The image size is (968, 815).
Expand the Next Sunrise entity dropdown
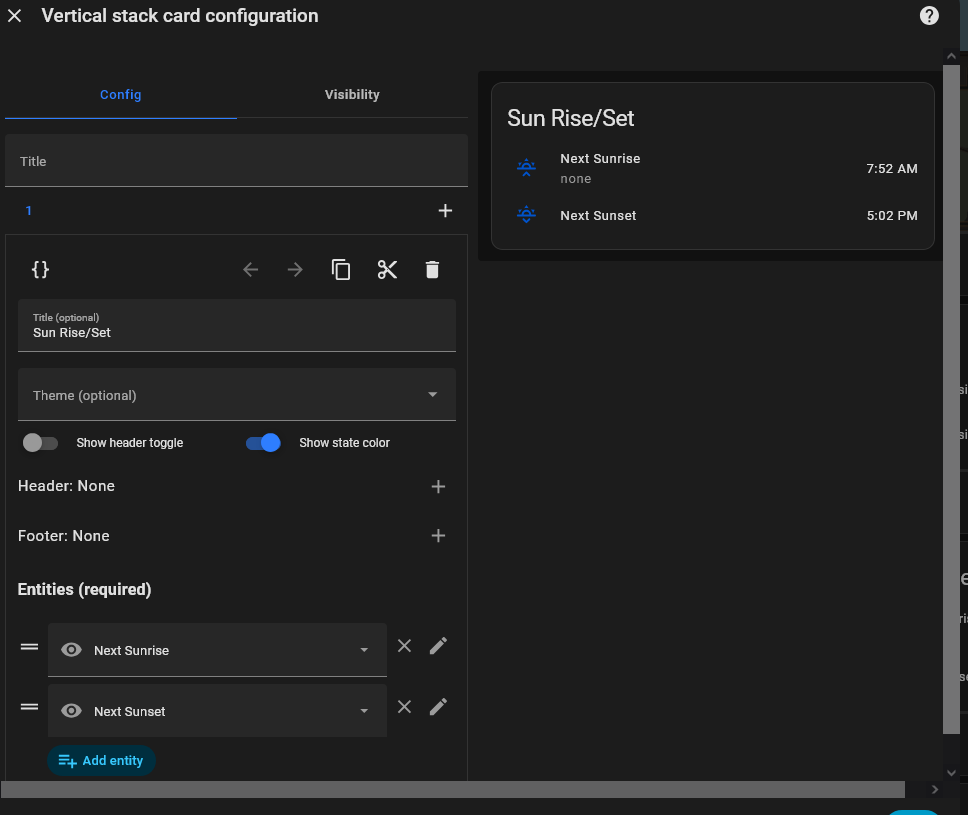tap(364, 651)
